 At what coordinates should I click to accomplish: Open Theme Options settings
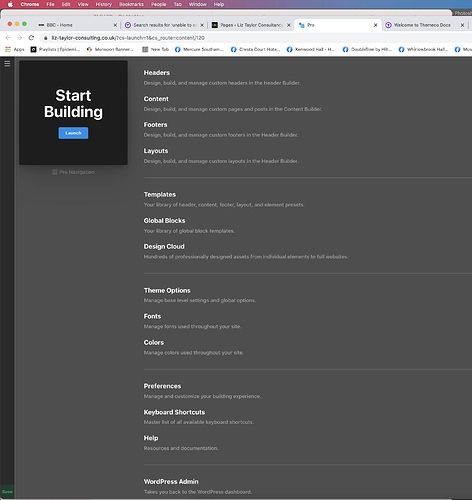(x=167, y=290)
